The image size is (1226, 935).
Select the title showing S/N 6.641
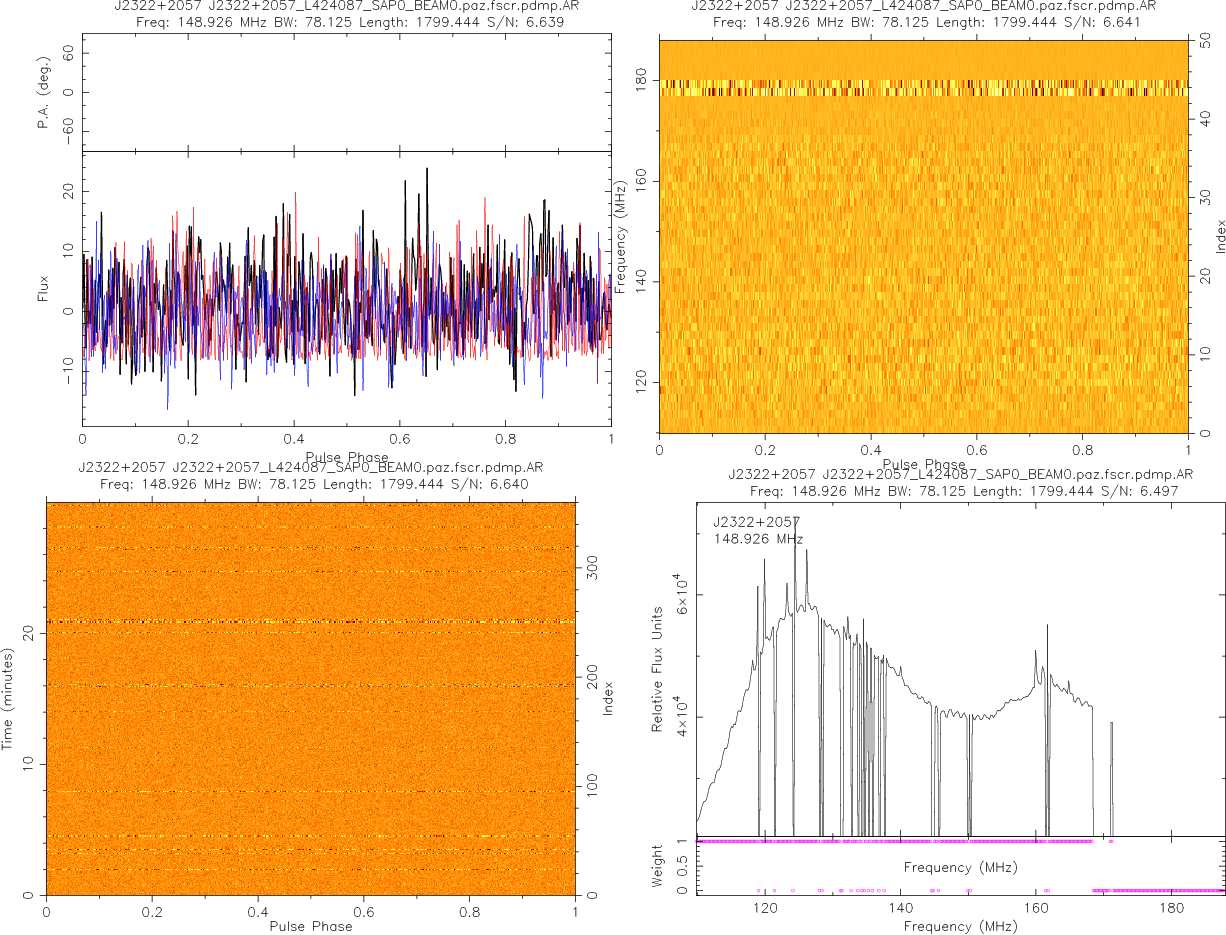tap(923, 14)
